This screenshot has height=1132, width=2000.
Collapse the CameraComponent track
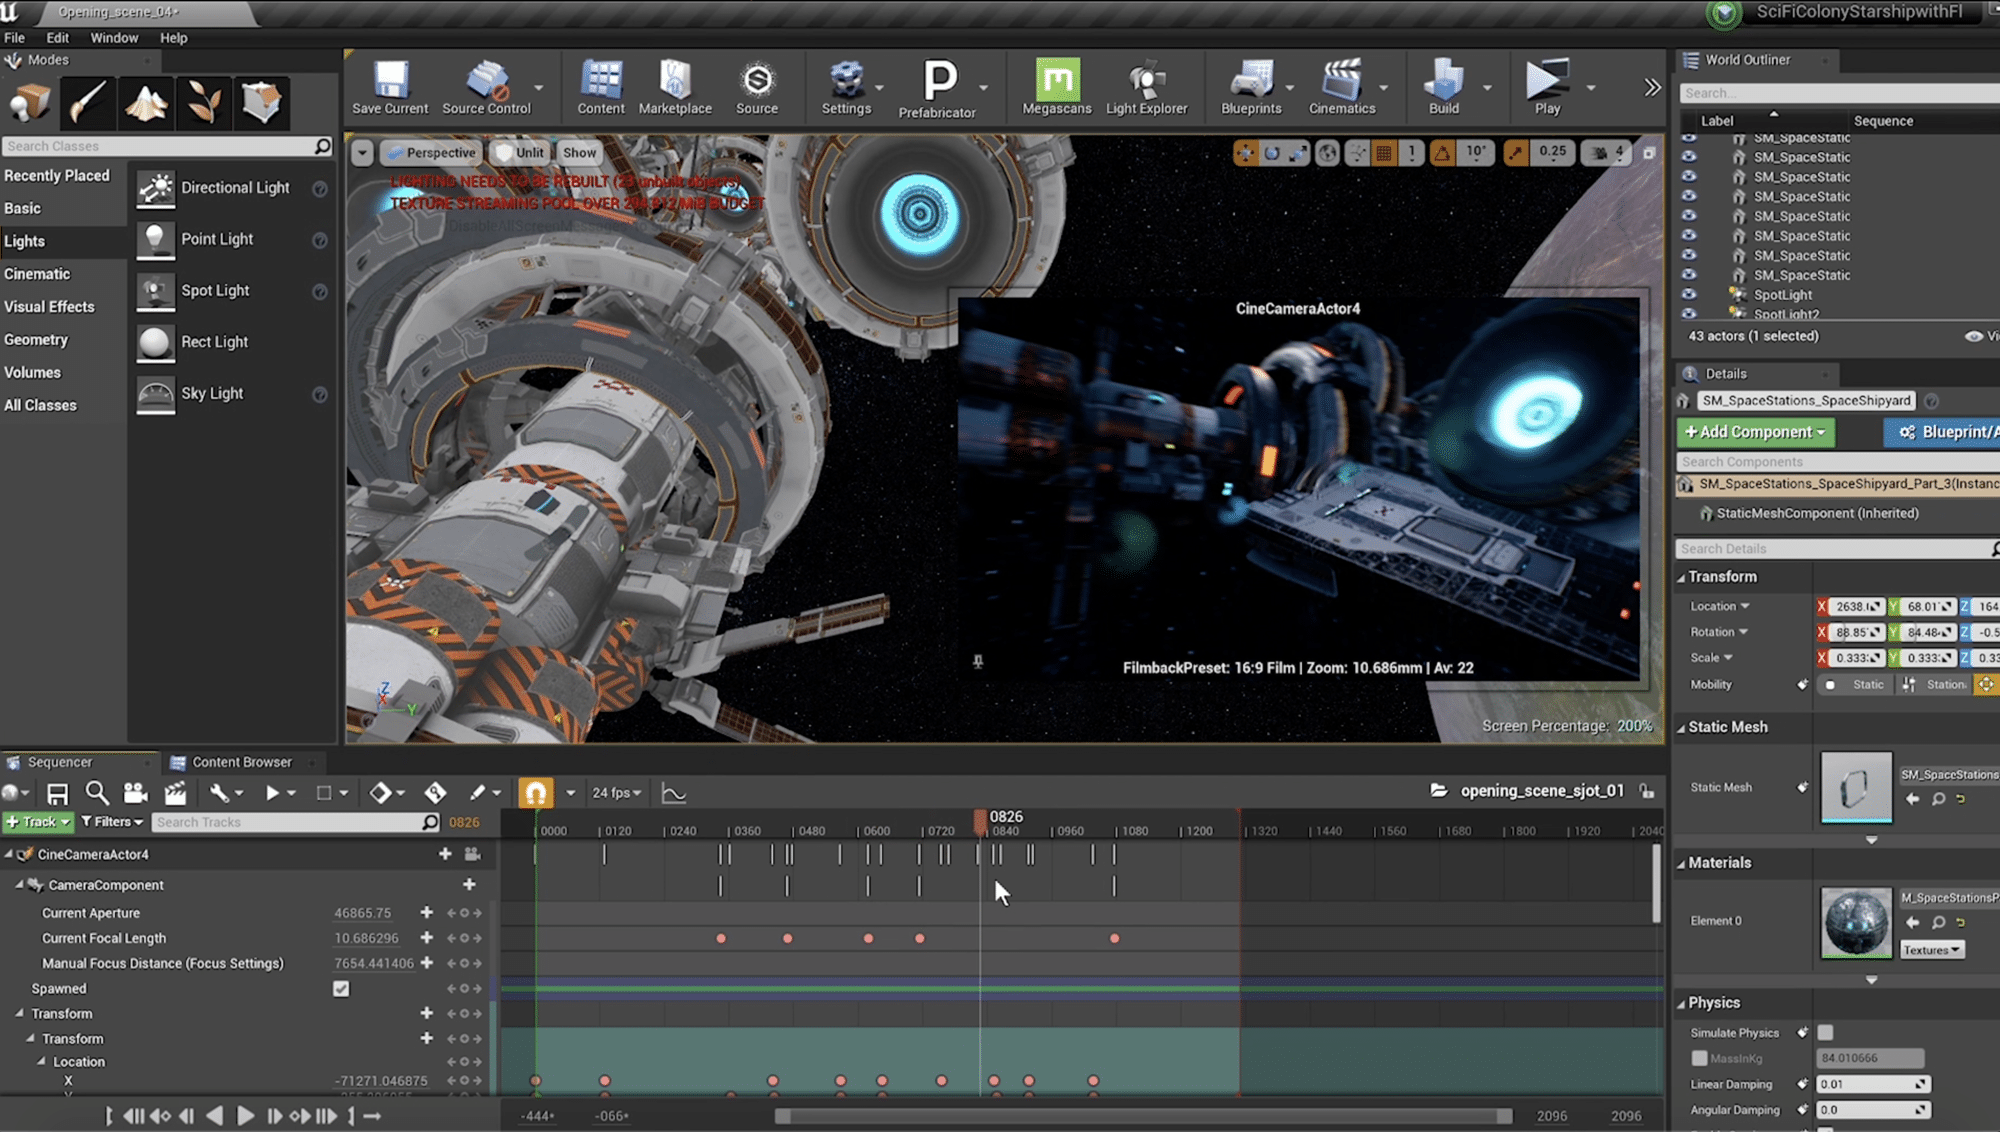point(20,885)
